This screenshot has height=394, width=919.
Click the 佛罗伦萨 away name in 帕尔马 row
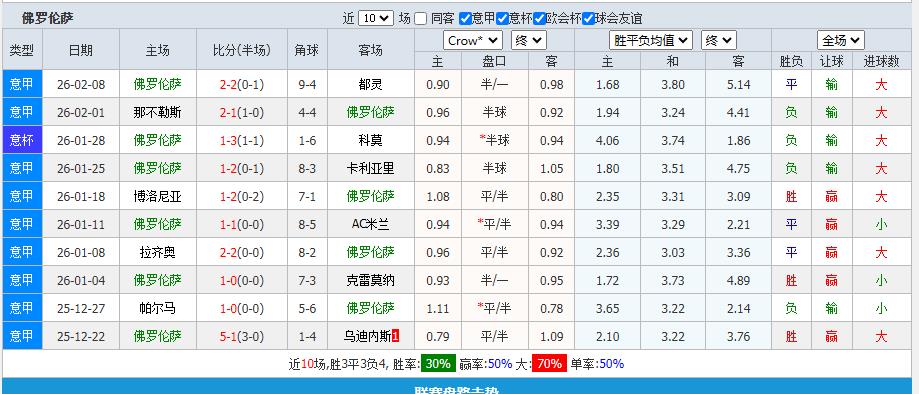point(370,308)
